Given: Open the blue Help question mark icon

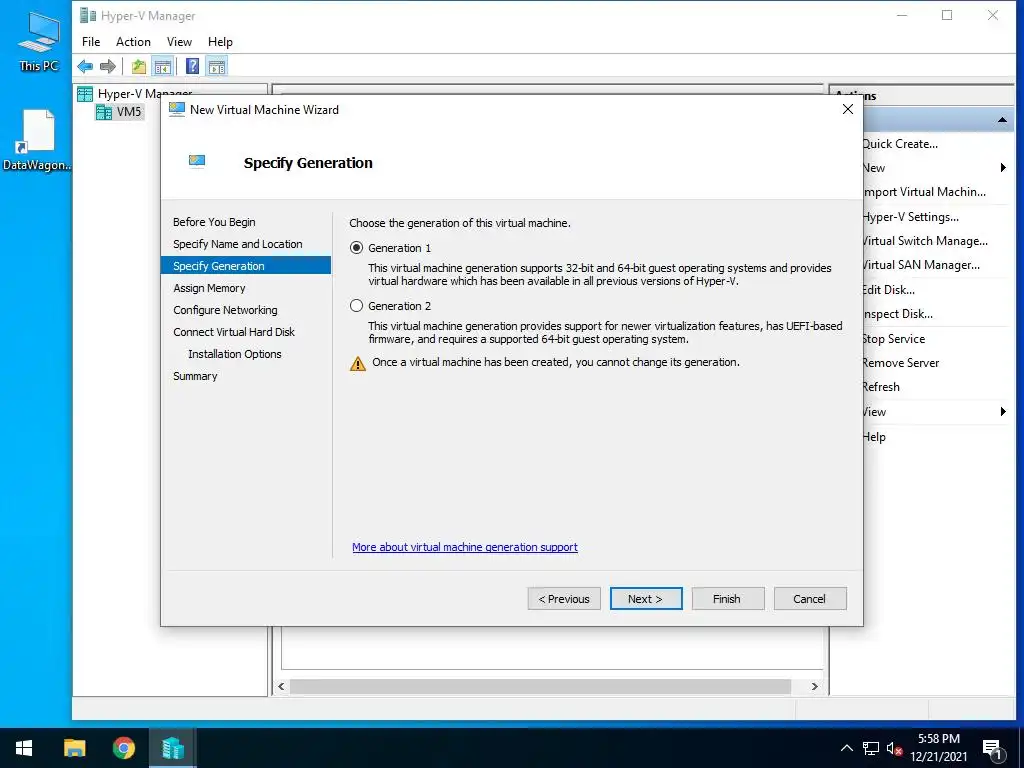Looking at the screenshot, I should point(192,66).
